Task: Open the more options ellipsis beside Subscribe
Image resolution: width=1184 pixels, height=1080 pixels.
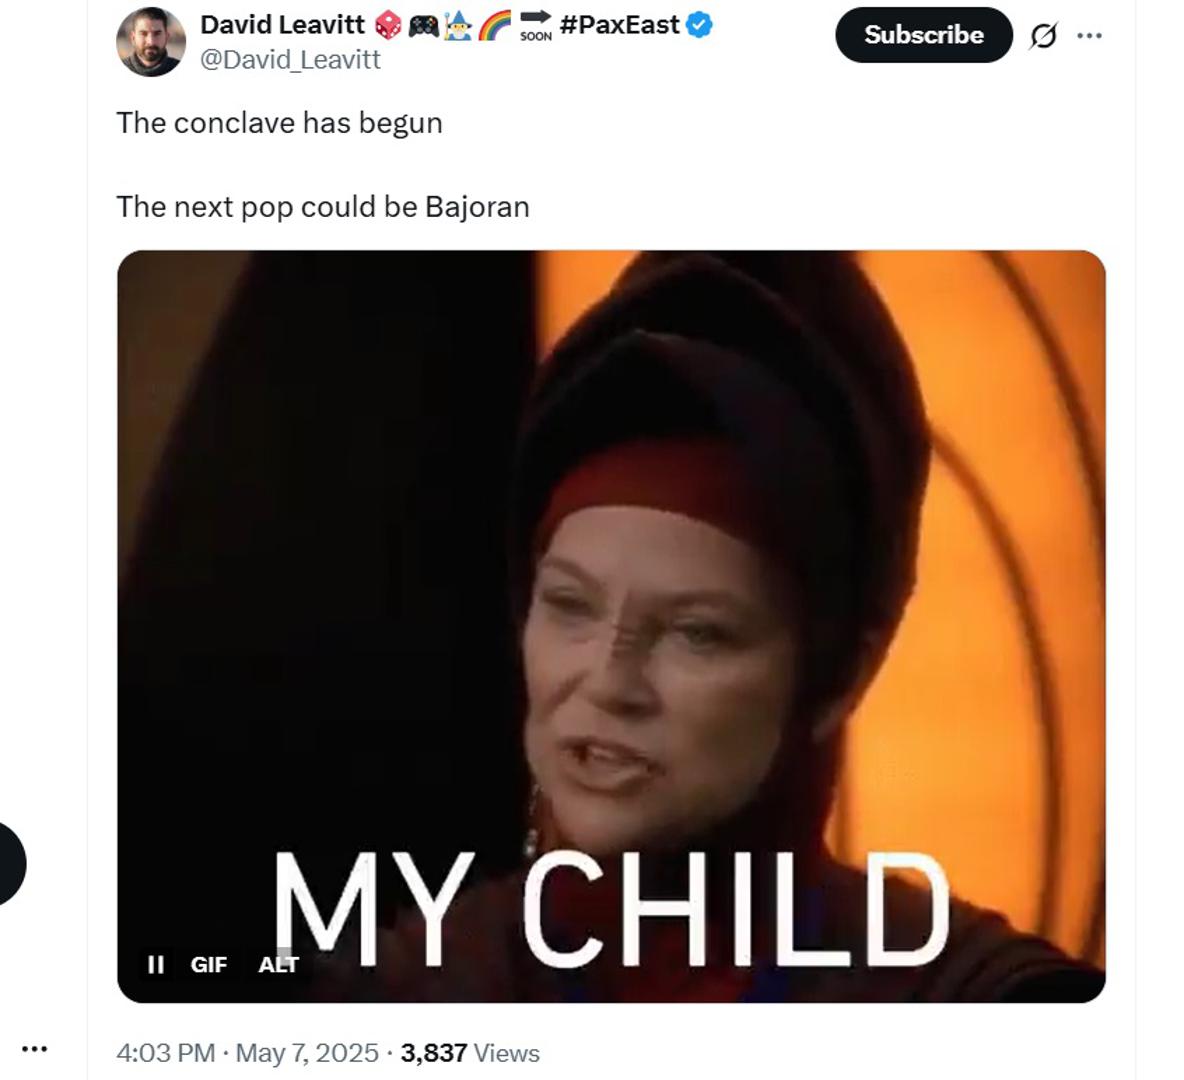Action: (1089, 36)
